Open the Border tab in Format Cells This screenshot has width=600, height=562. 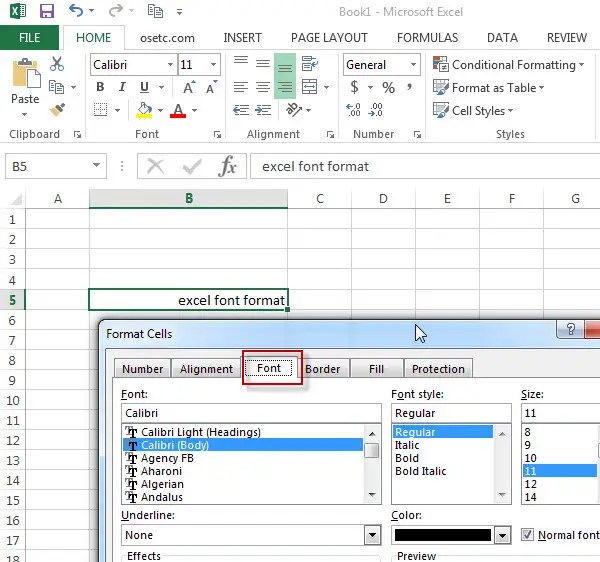(x=323, y=369)
